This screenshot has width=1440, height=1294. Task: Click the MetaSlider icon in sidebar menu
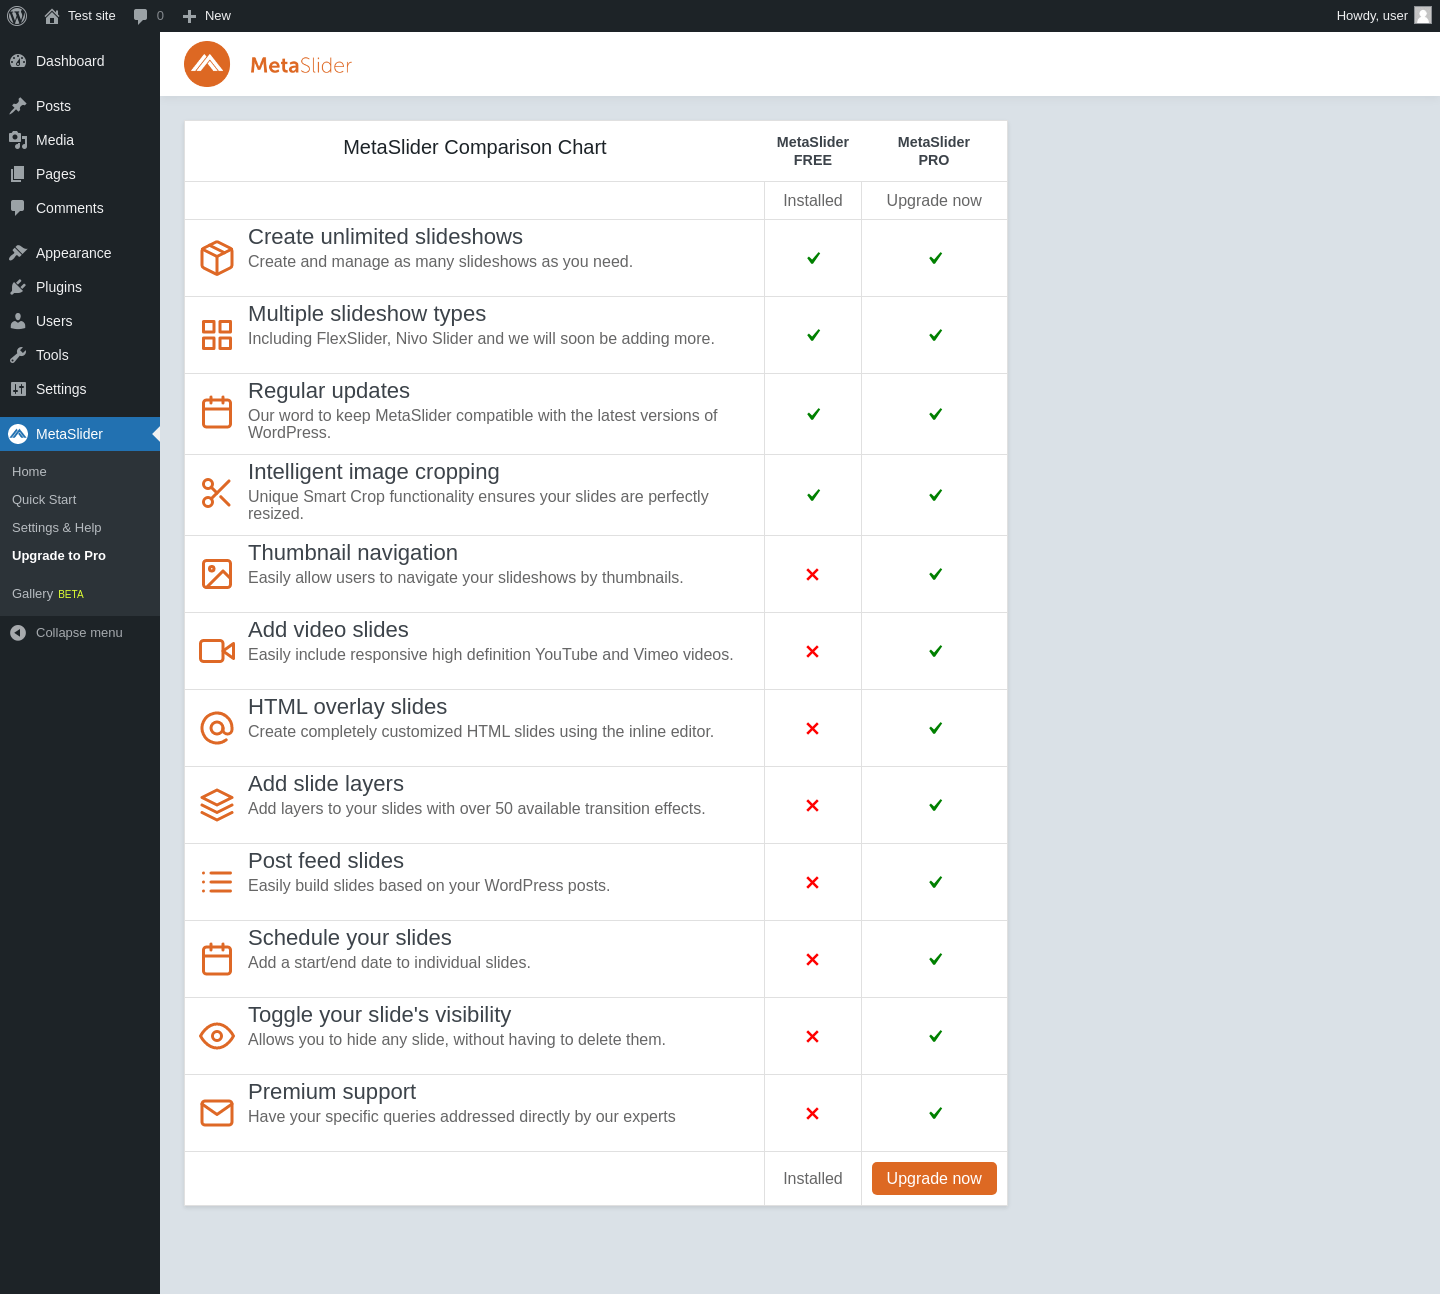pyautogui.click(x=18, y=434)
